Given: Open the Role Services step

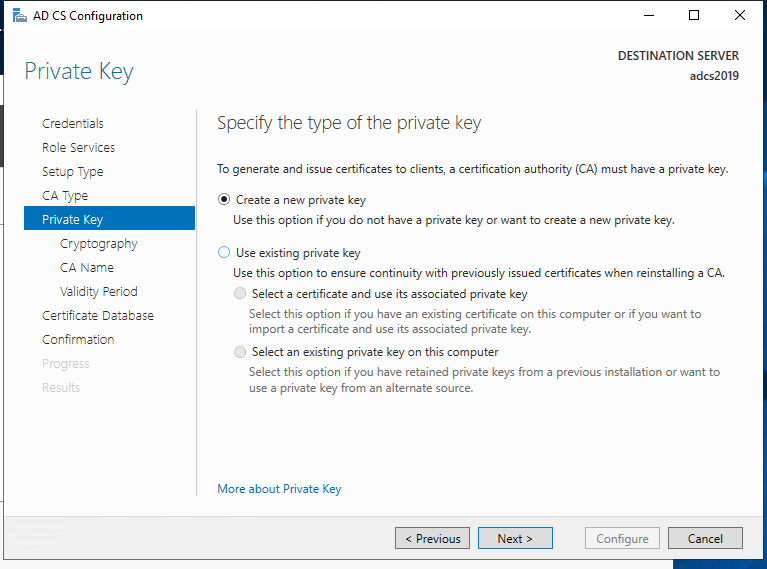Looking at the screenshot, I should pyautogui.click(x=78, y=148).
